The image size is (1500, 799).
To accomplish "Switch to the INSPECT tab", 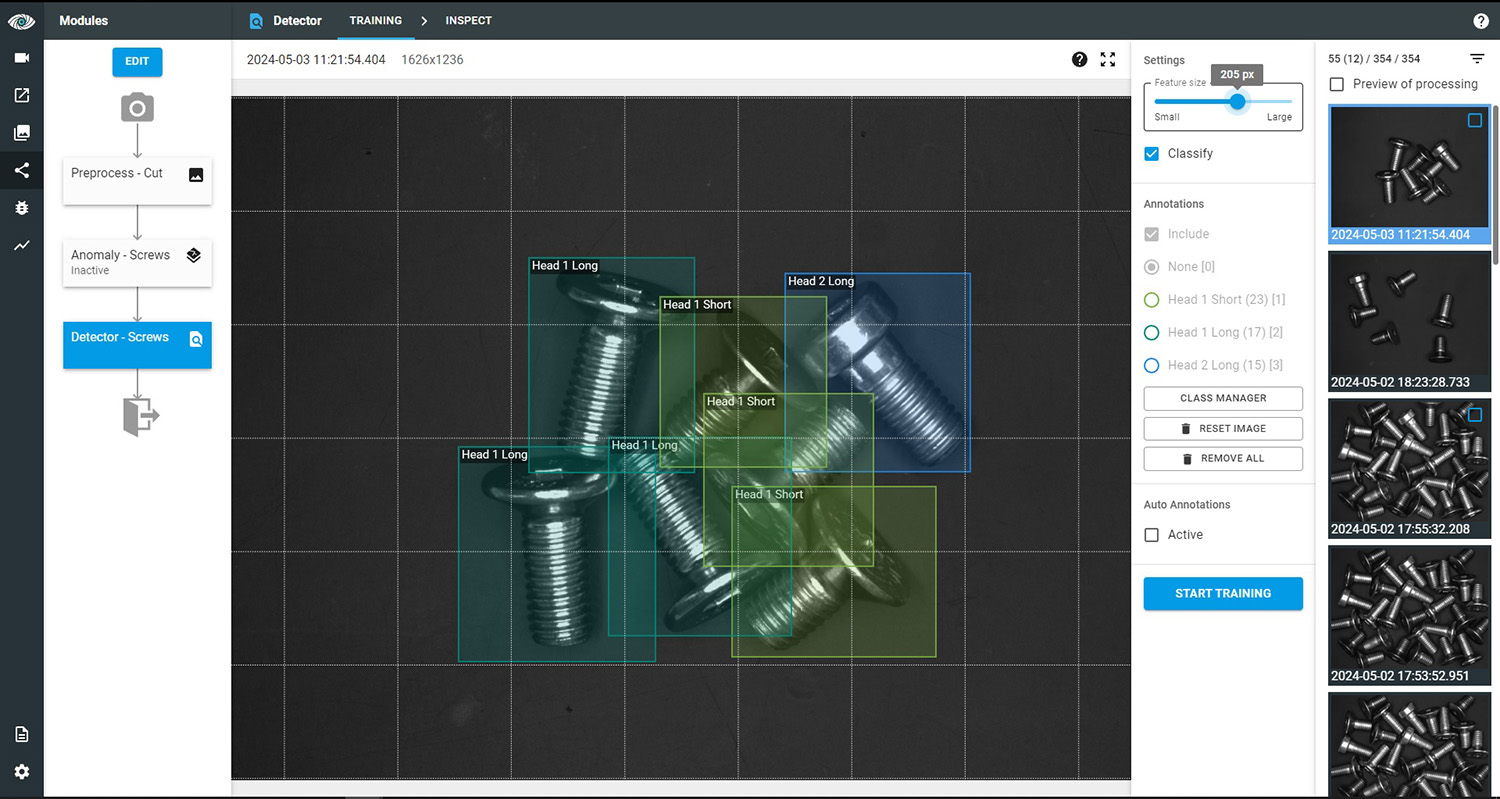I will click(468, 20).
